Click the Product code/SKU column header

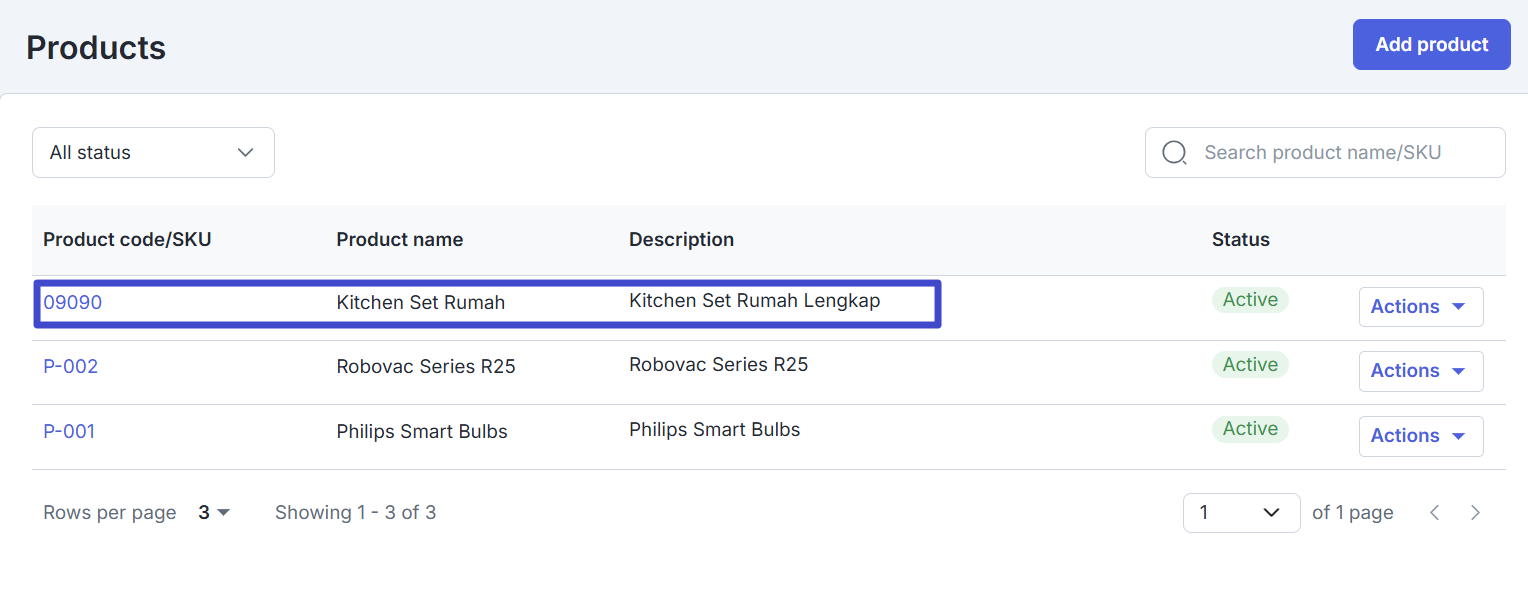click(127, 240)
